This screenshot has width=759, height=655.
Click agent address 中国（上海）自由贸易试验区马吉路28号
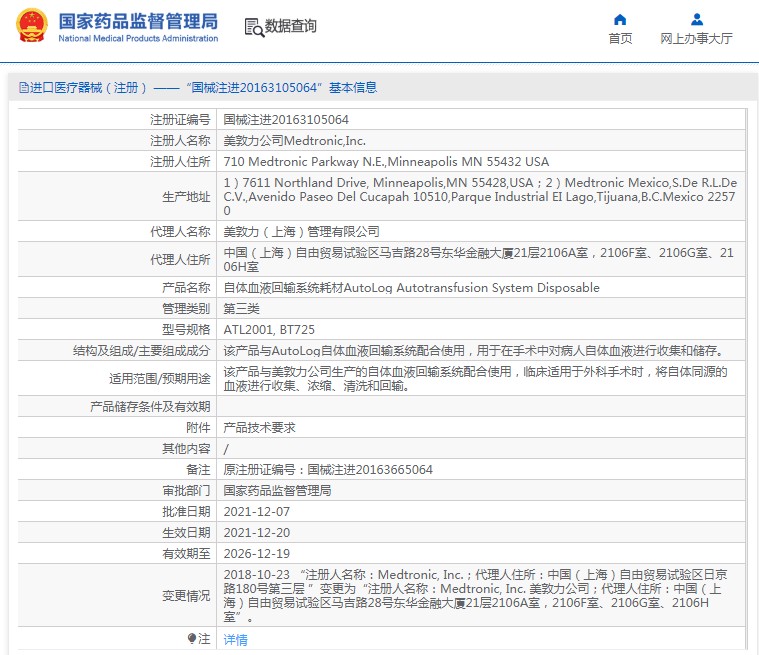[x=478, y=259]
